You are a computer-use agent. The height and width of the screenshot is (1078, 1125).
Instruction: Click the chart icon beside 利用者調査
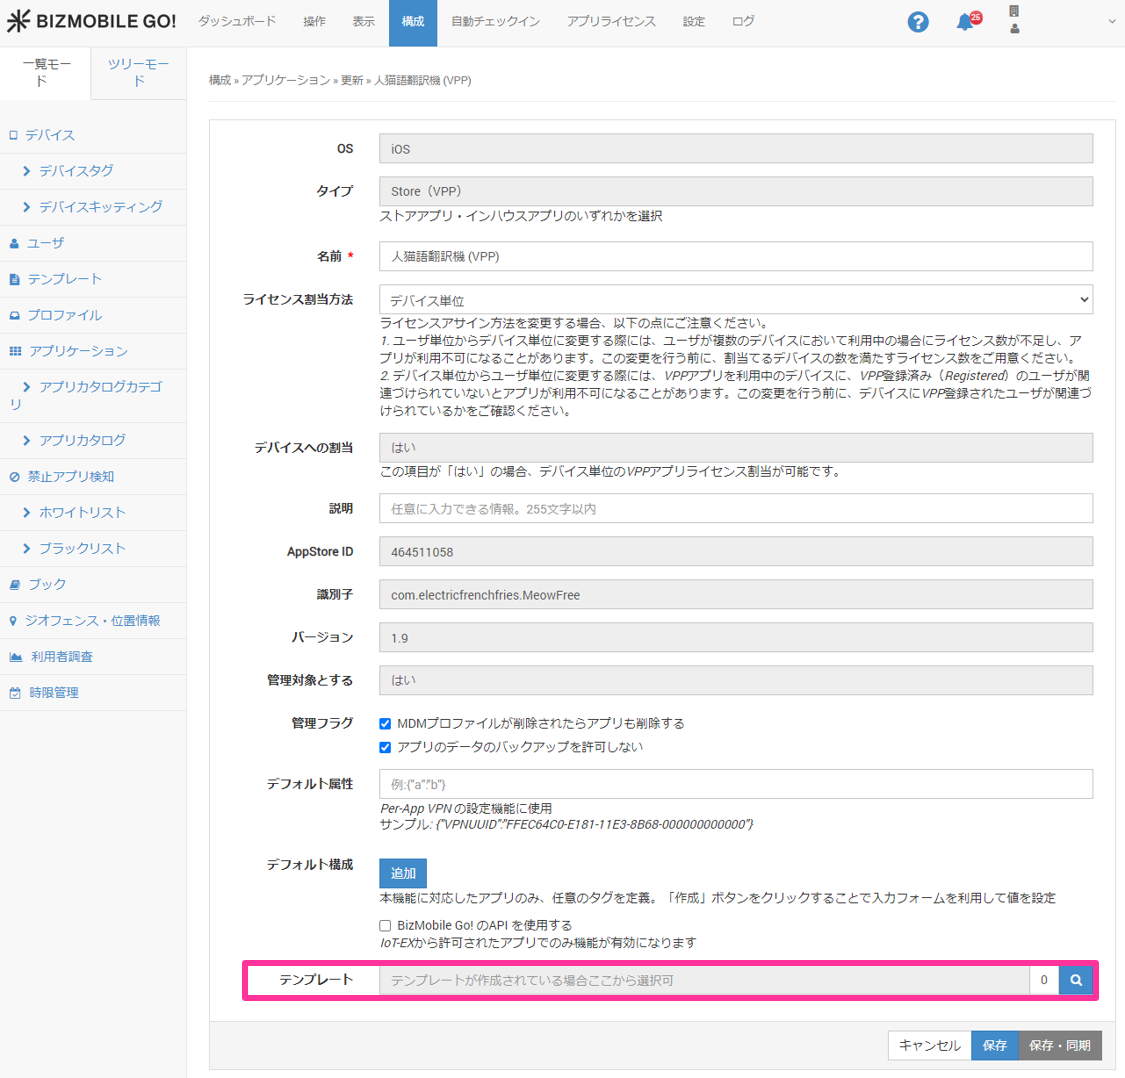pos(15,657)
